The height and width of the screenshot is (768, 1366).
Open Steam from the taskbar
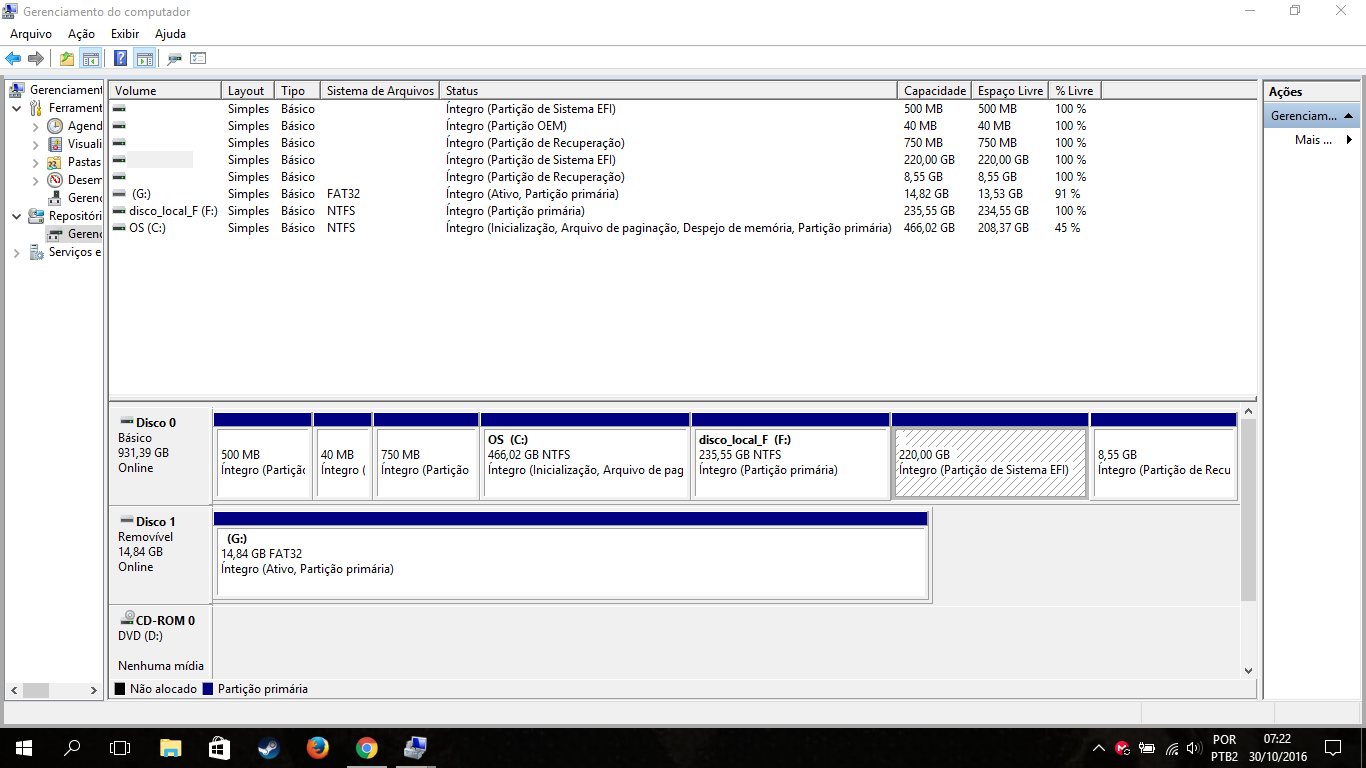tap(268, 747)
